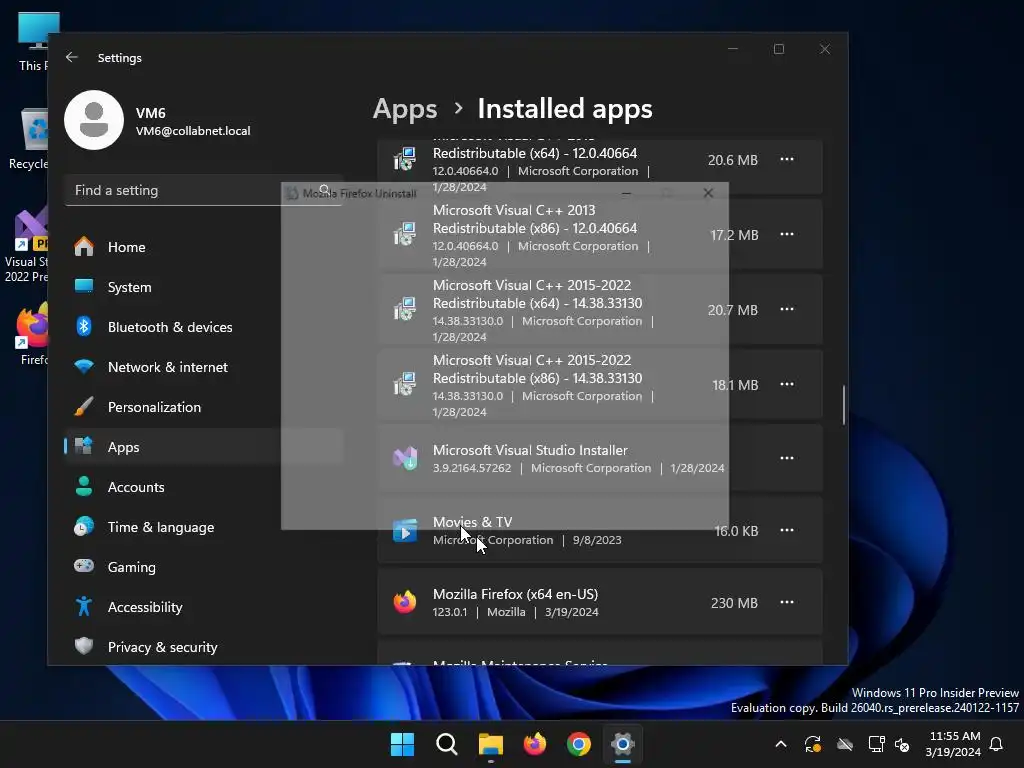Click the installed apps list scrollbar
The height and width of the screenshot is (768, 1024).
[x=844, y=405]
